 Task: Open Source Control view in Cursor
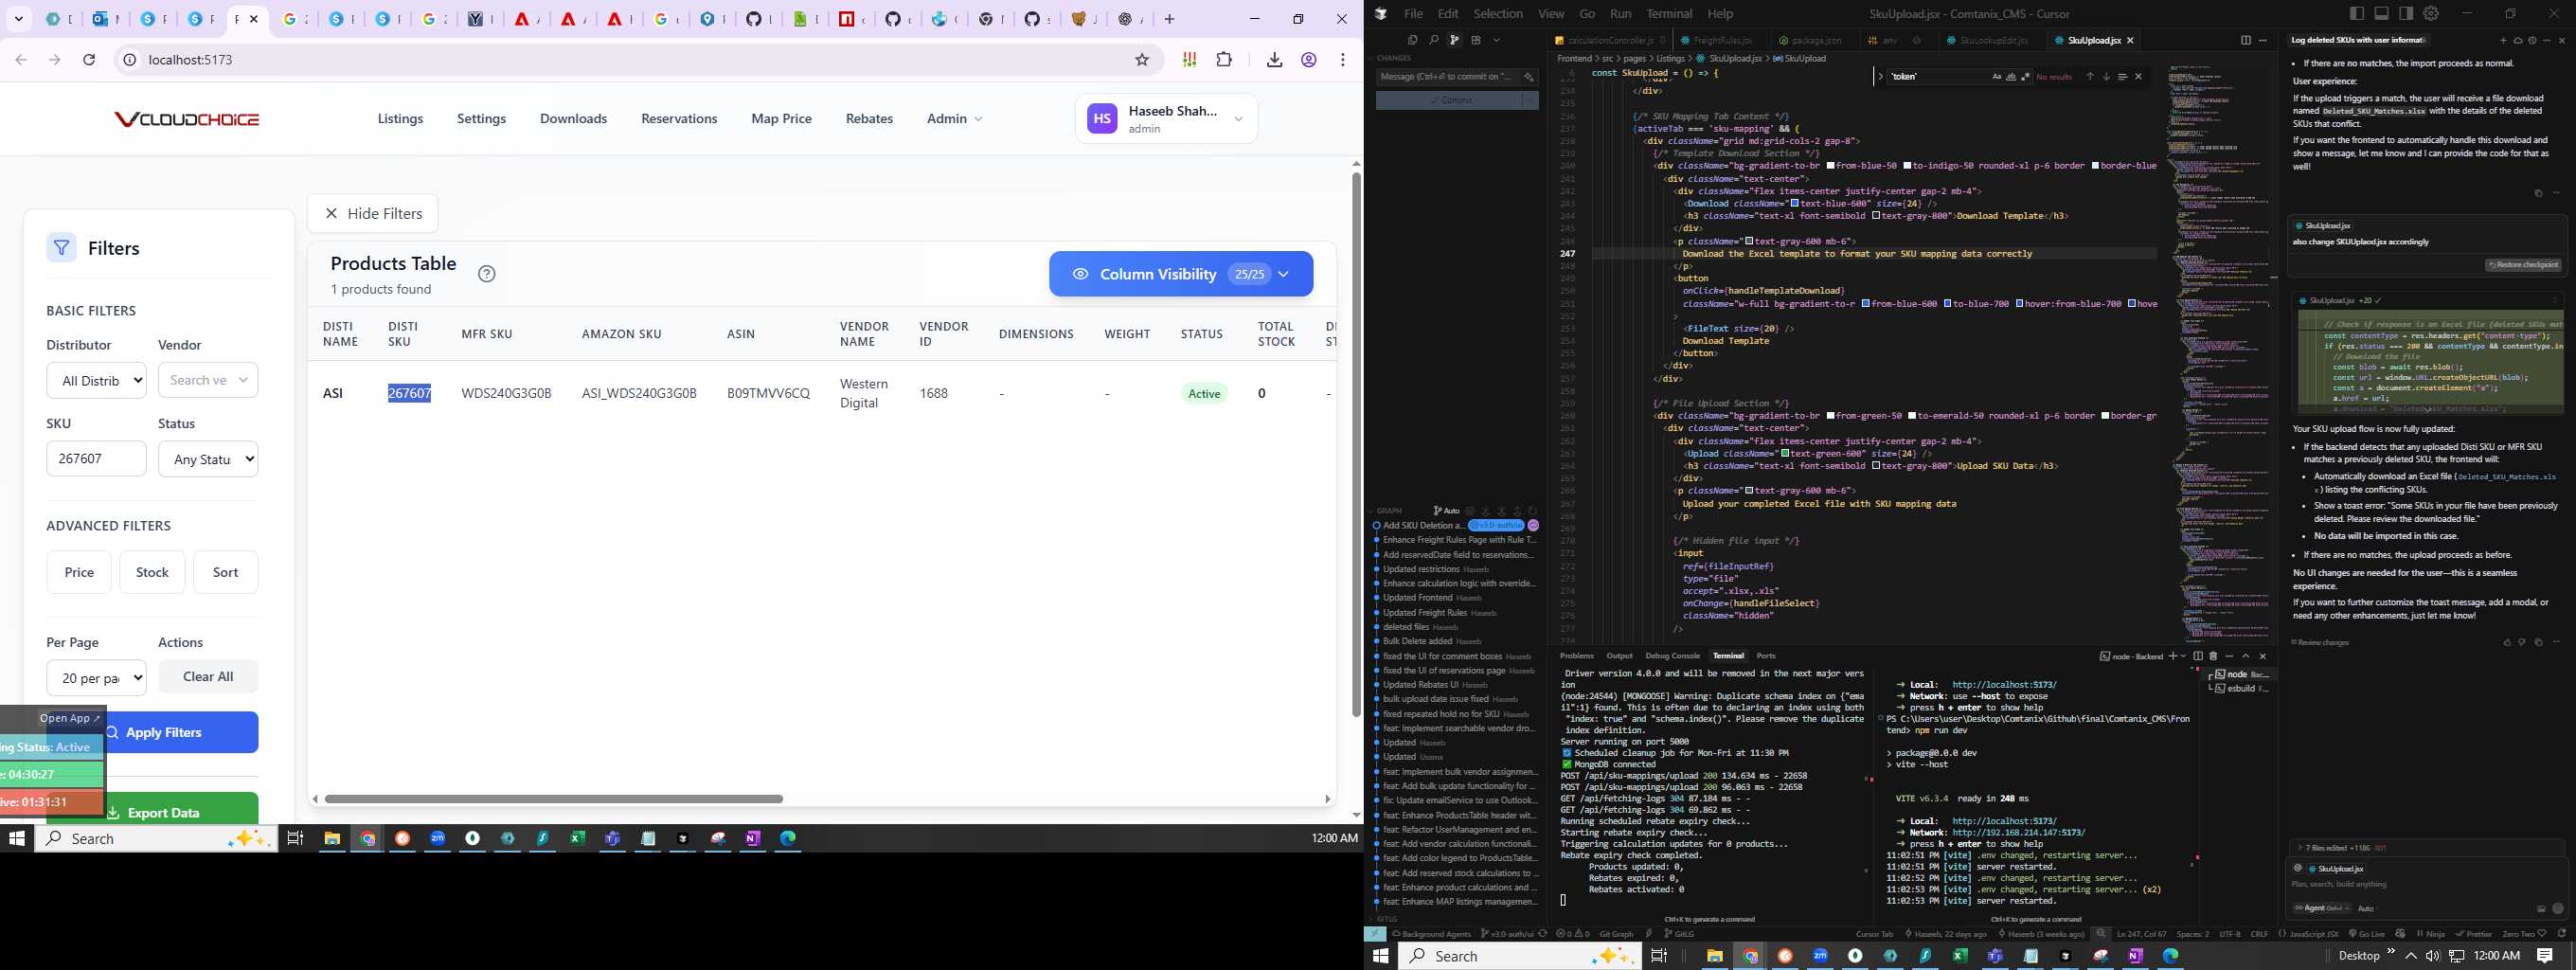coord(1454,40)
